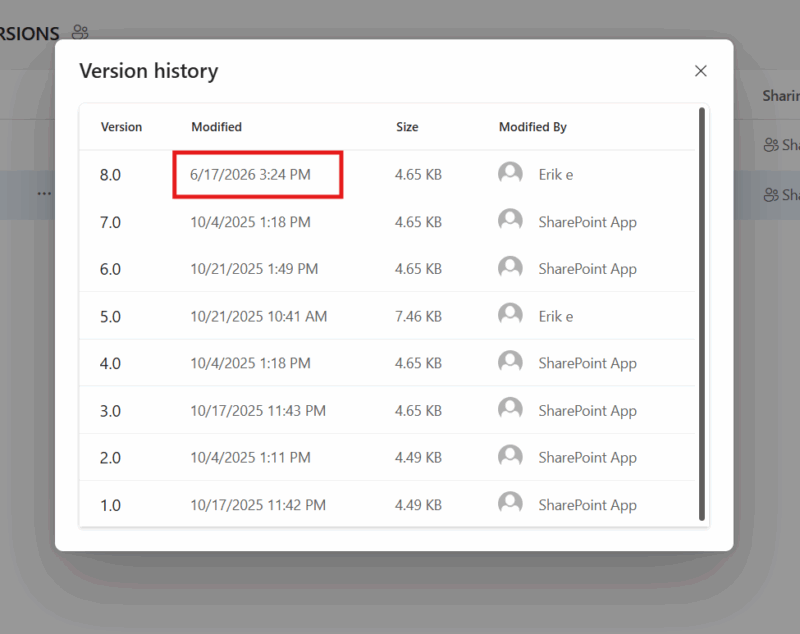Screen dimensions: 800x634
Task: Click the version list vertical scrollbar
Action: click(702, 314)
